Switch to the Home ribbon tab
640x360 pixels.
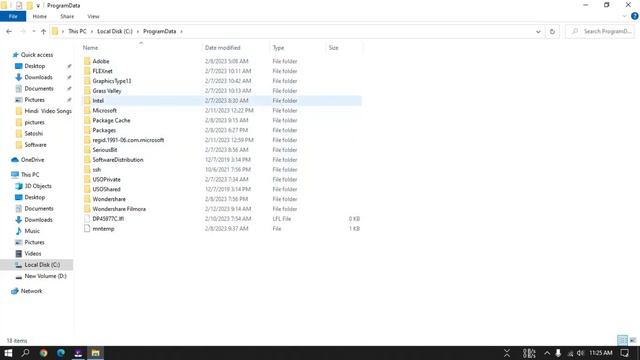pos(40,16)
